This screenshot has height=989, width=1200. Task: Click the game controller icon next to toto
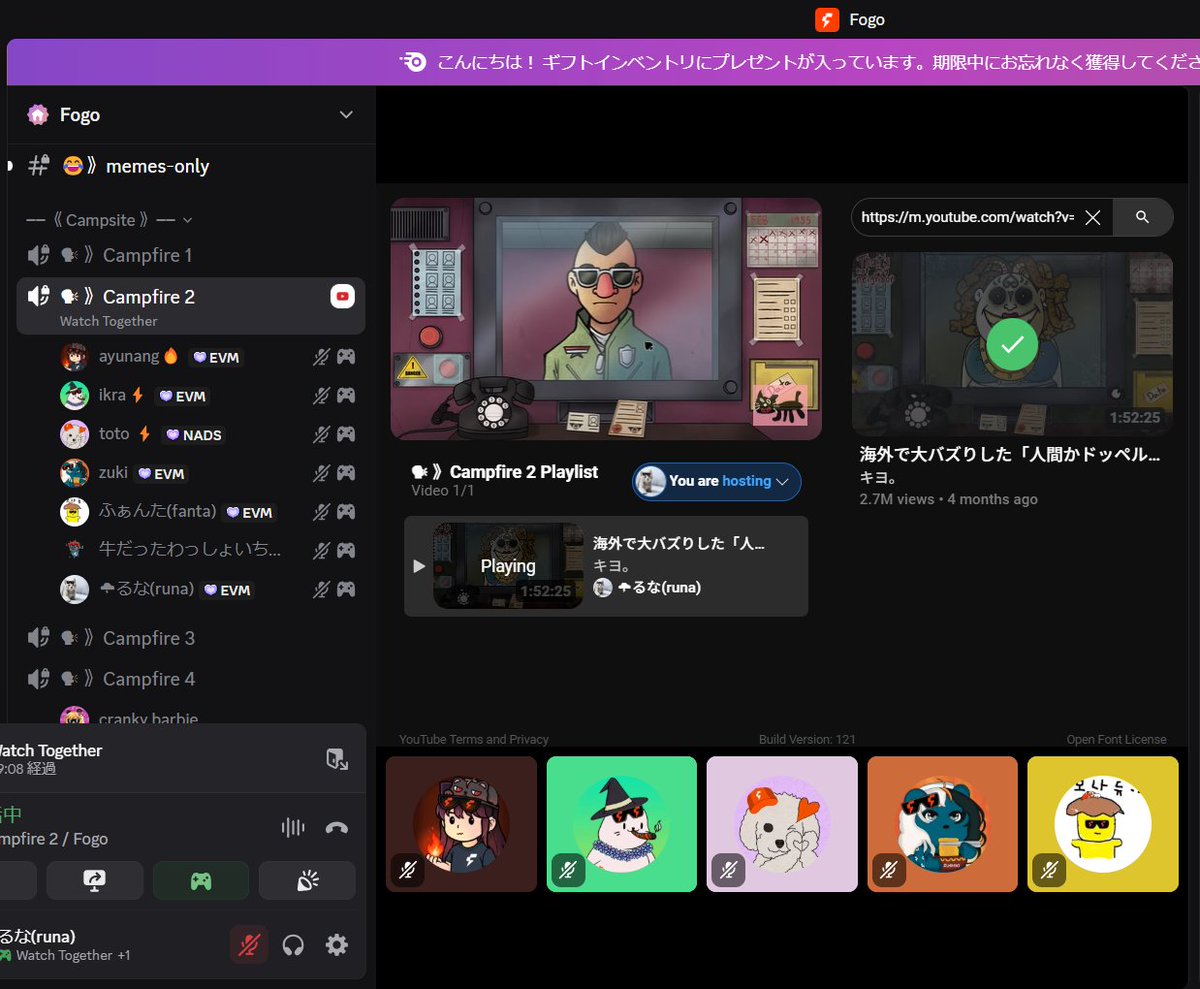(x=346, y=434)
